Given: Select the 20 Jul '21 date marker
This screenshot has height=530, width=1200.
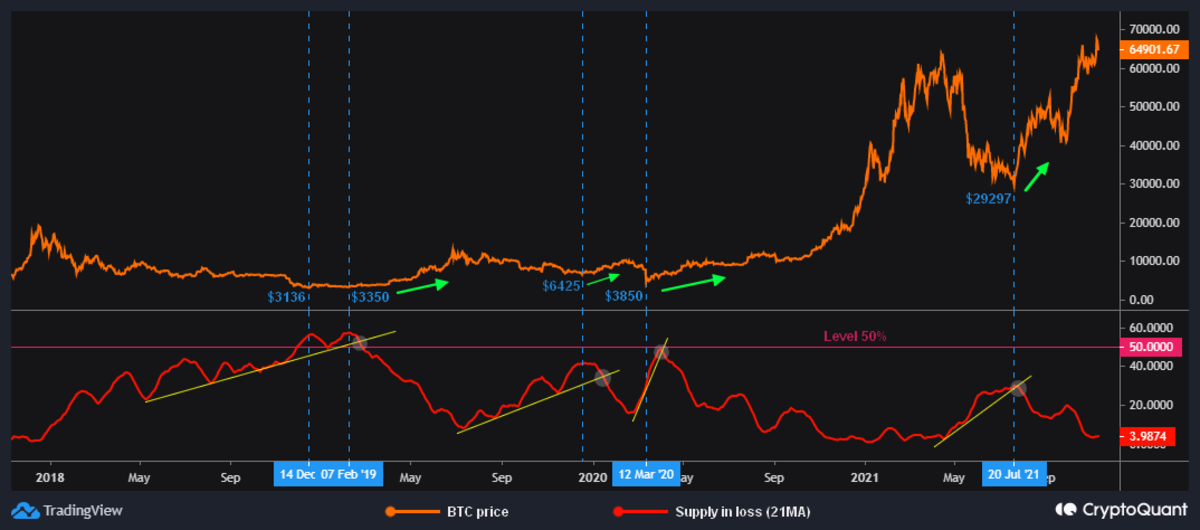Looking at the screenshot, I should pyautogui.click(x=1014, y=474).
